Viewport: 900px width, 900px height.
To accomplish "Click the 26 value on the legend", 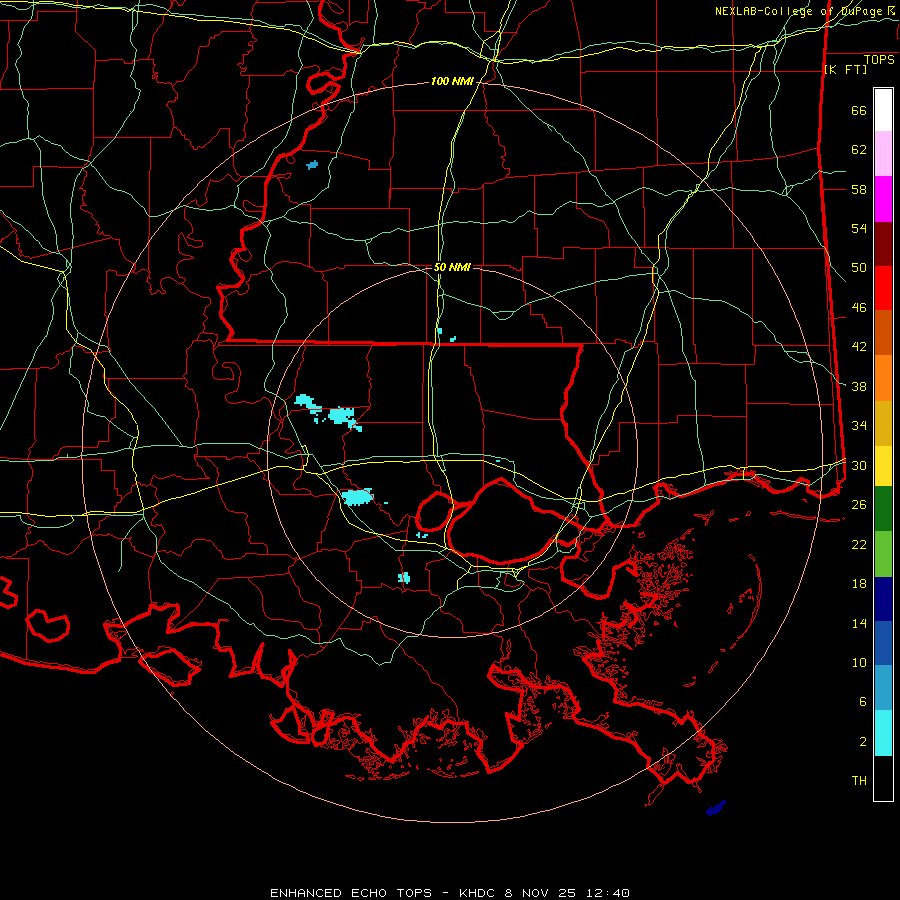I will 859,505.
